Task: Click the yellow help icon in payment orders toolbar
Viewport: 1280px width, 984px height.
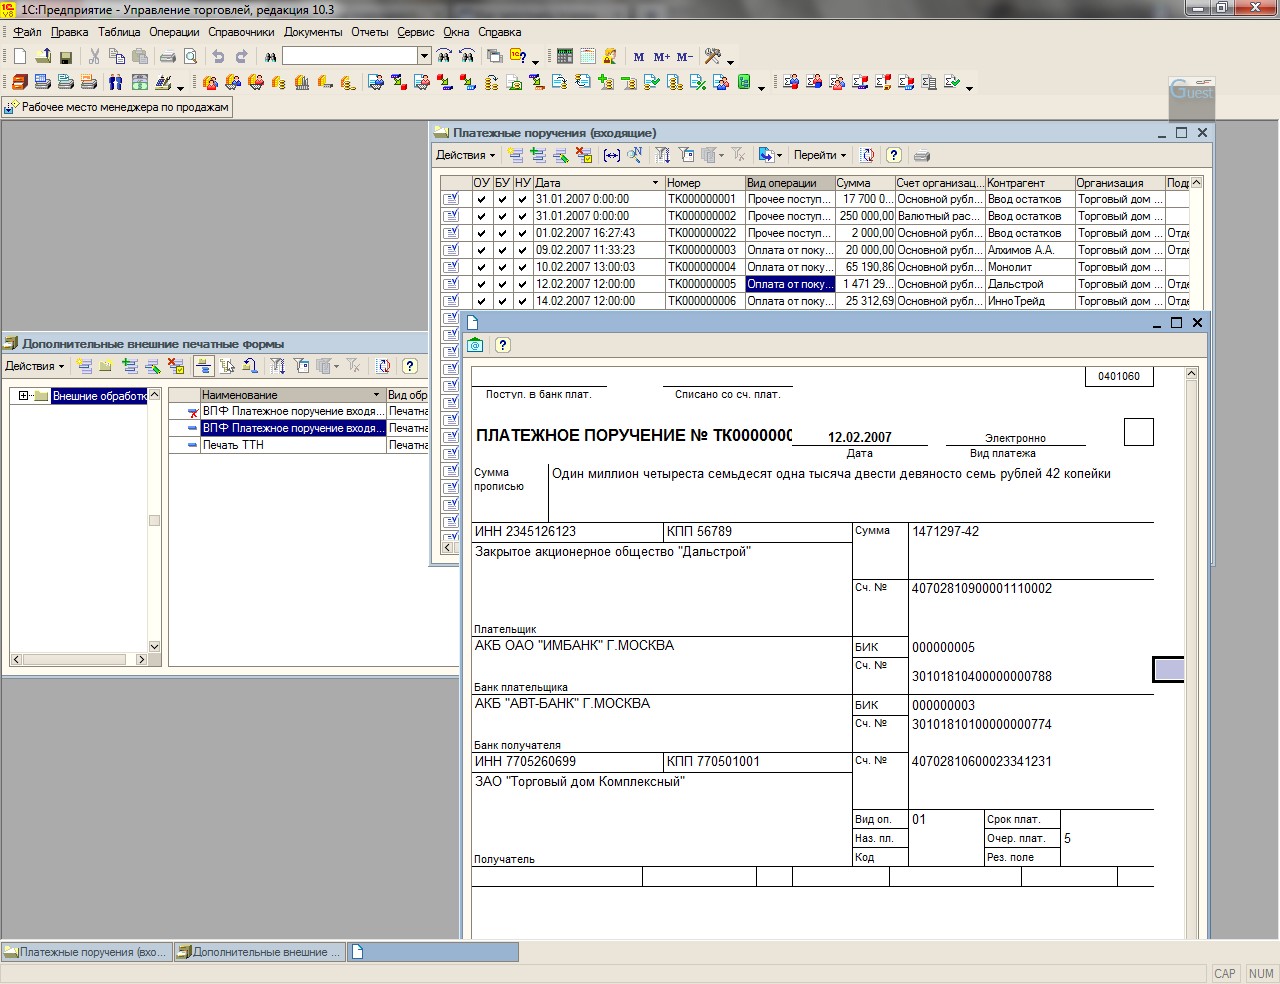Action: [894, 155]
